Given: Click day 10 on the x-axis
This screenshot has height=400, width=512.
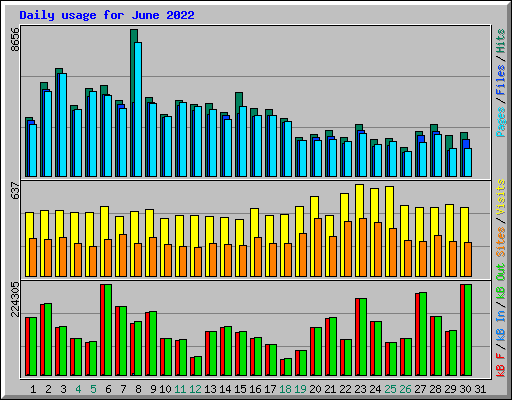Looking at the screenshot, I should pyautogui.click(x=165, y=389).
